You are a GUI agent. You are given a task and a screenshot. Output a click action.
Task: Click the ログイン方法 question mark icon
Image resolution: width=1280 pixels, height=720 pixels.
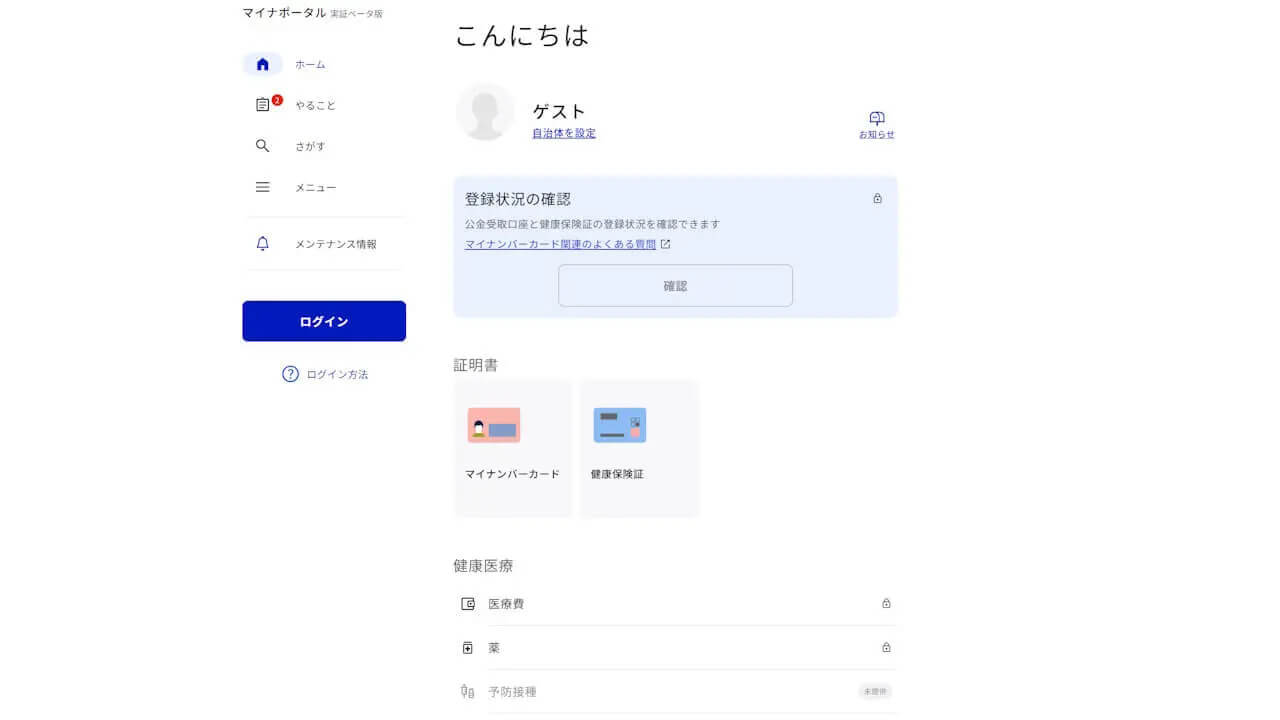click(290, 374)
